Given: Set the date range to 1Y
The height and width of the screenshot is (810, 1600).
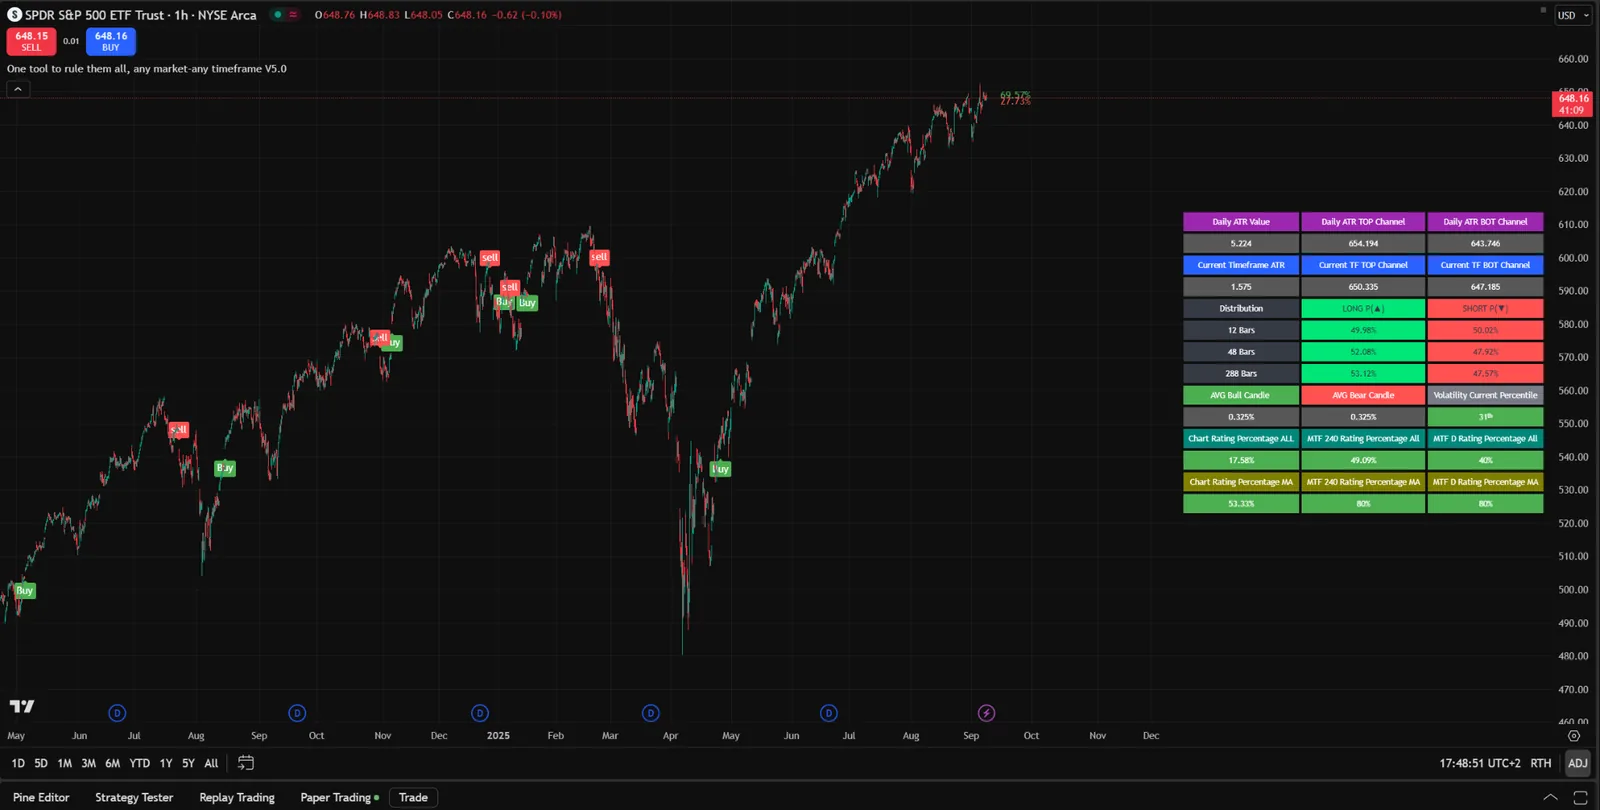Looking at the screenshot, I should click(x=166, y=763).
